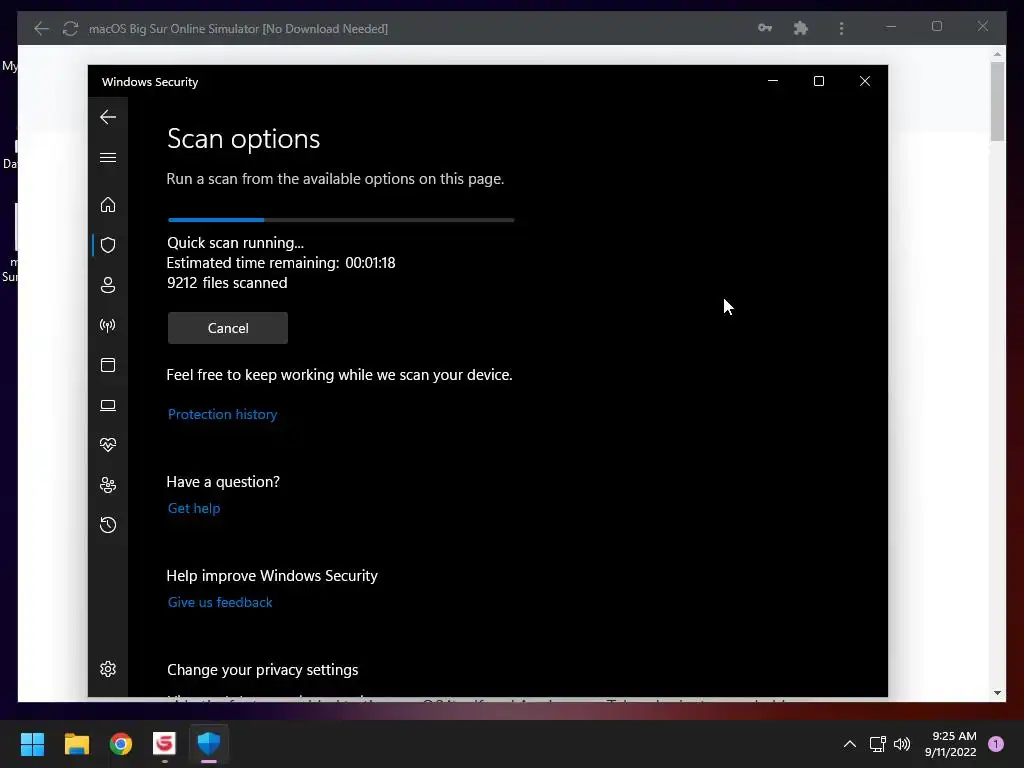1024x768 pixels.
Task: Open Firewall & network protection icon
Action: point(108,325)
